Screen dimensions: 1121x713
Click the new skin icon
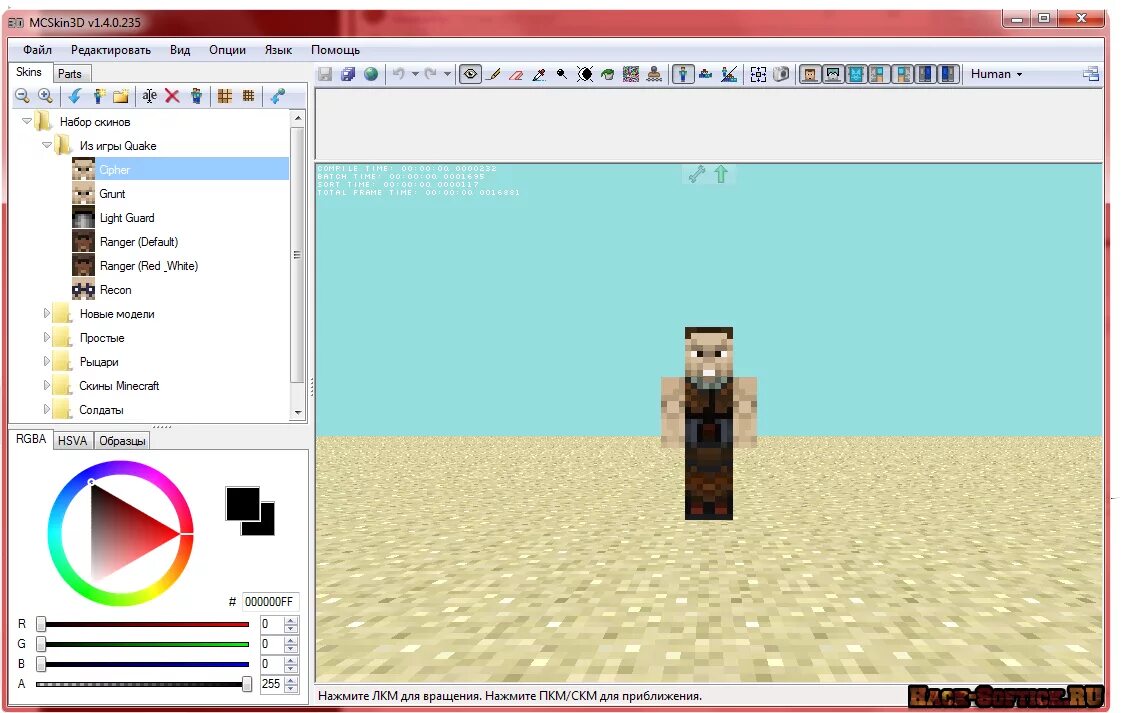[98, 96]
